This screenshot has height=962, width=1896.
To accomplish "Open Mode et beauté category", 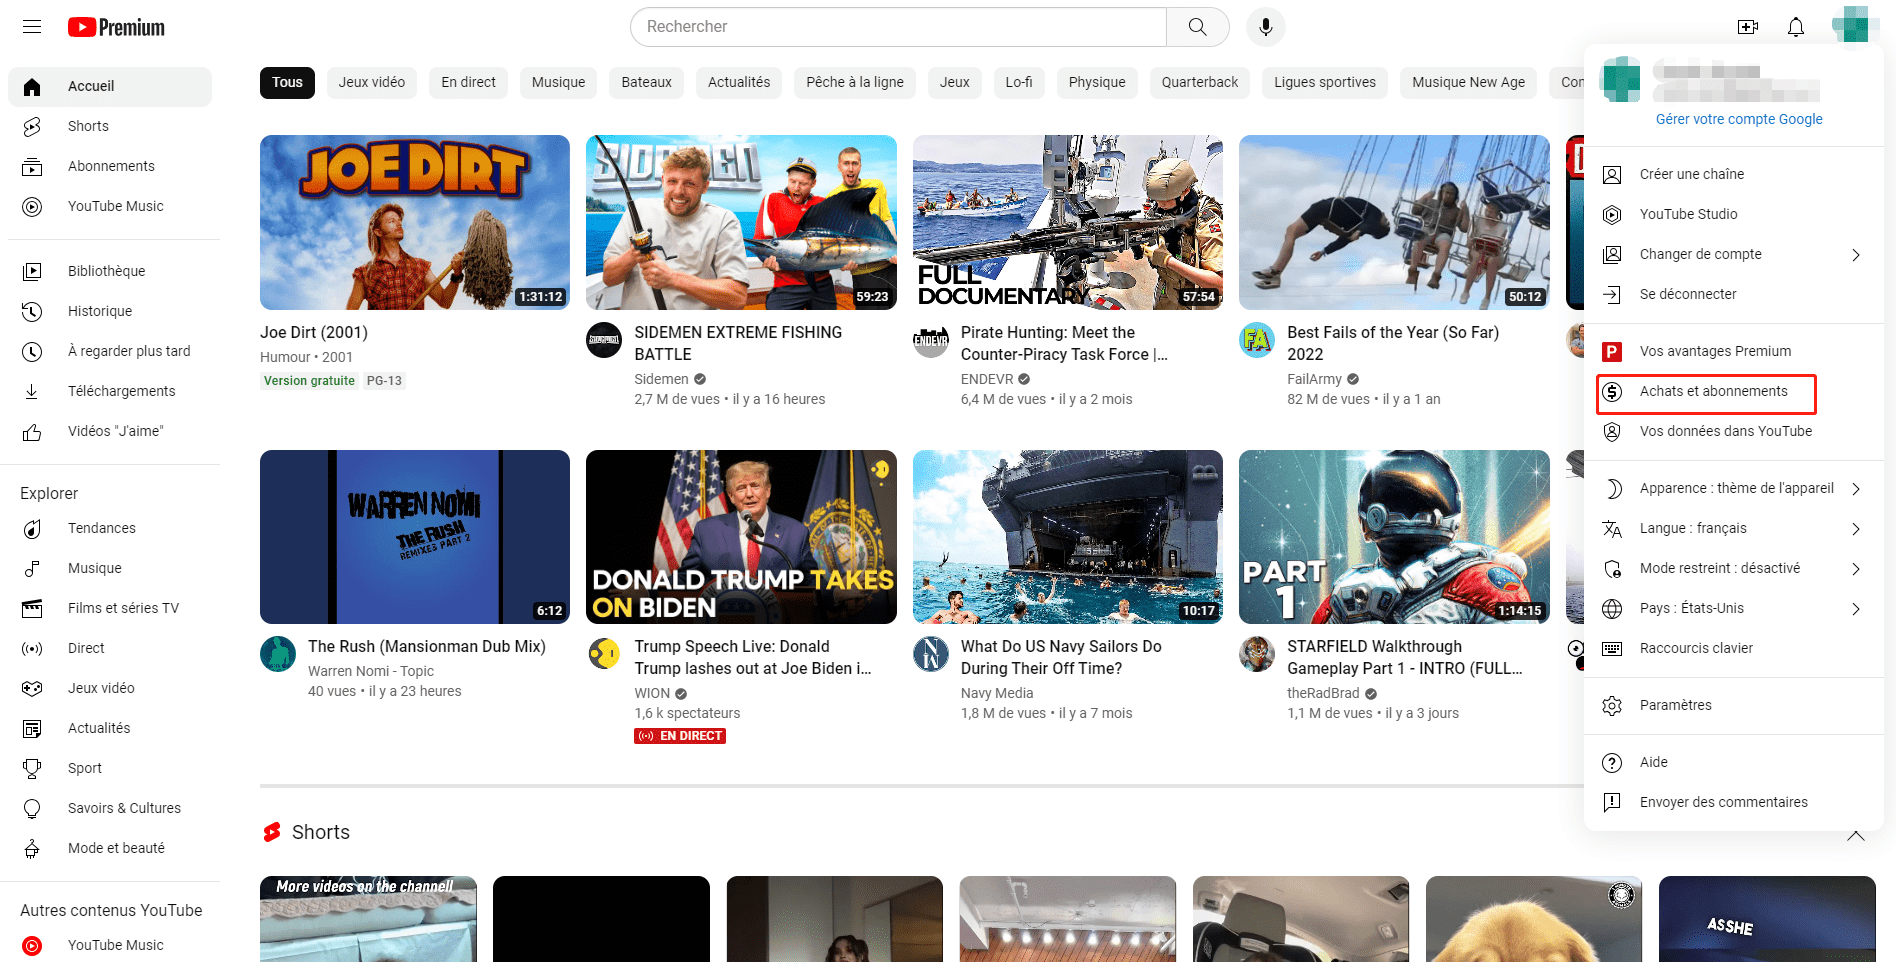I will point(110,848).
